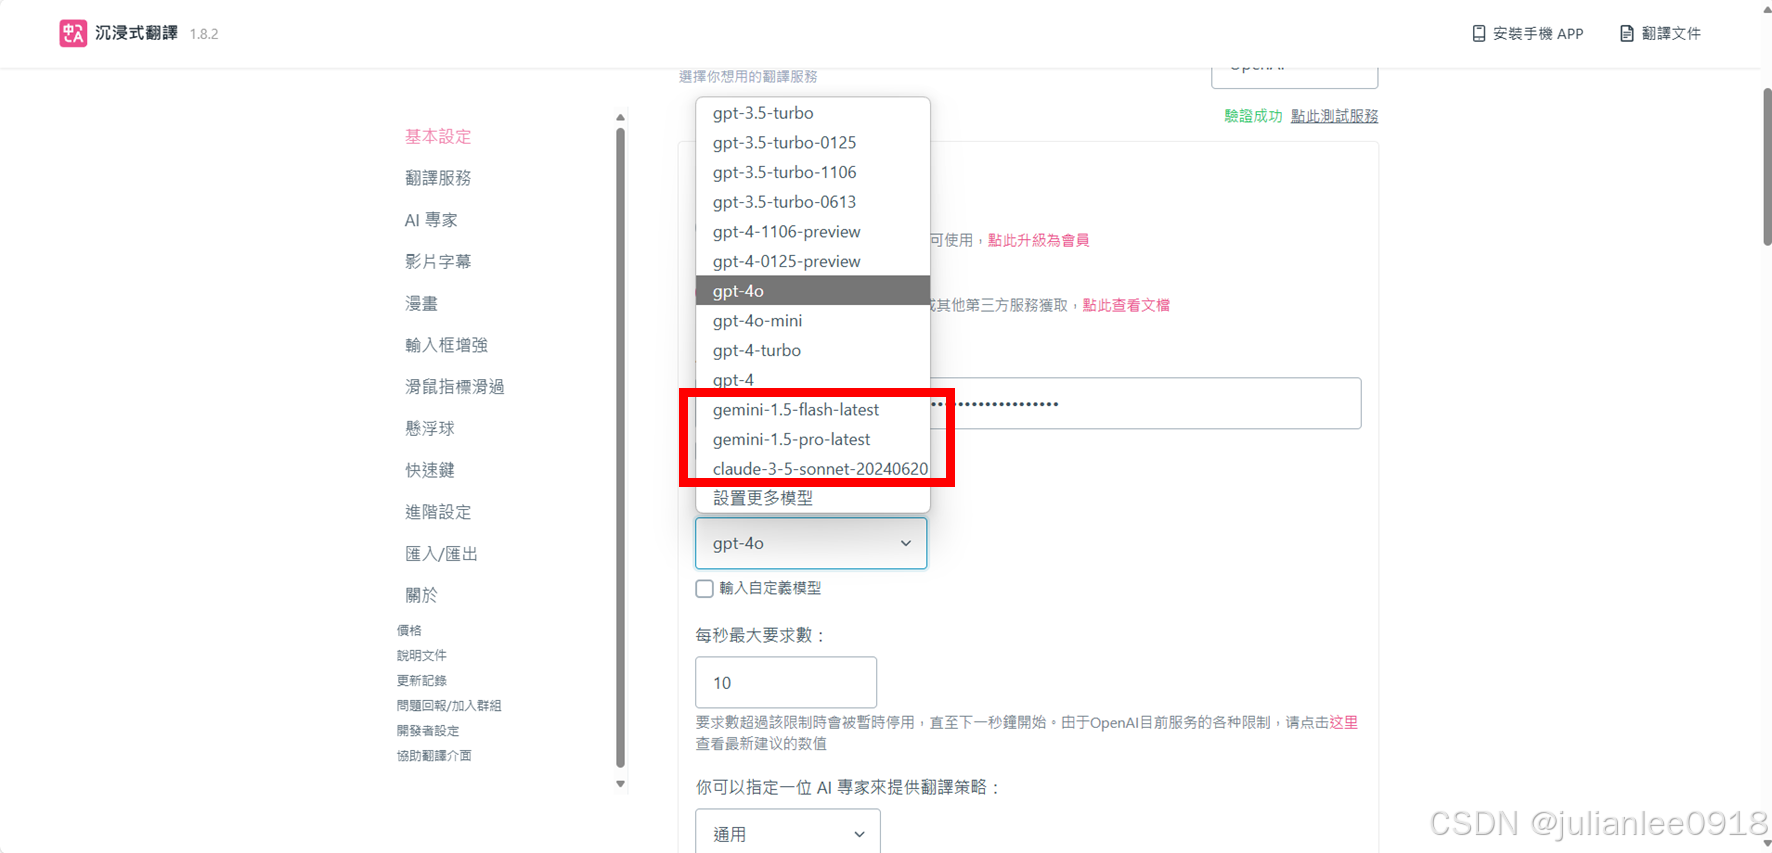Open 關於 sidebar section
This screenshot has height=853, width=1772.
tap(421, 595)
